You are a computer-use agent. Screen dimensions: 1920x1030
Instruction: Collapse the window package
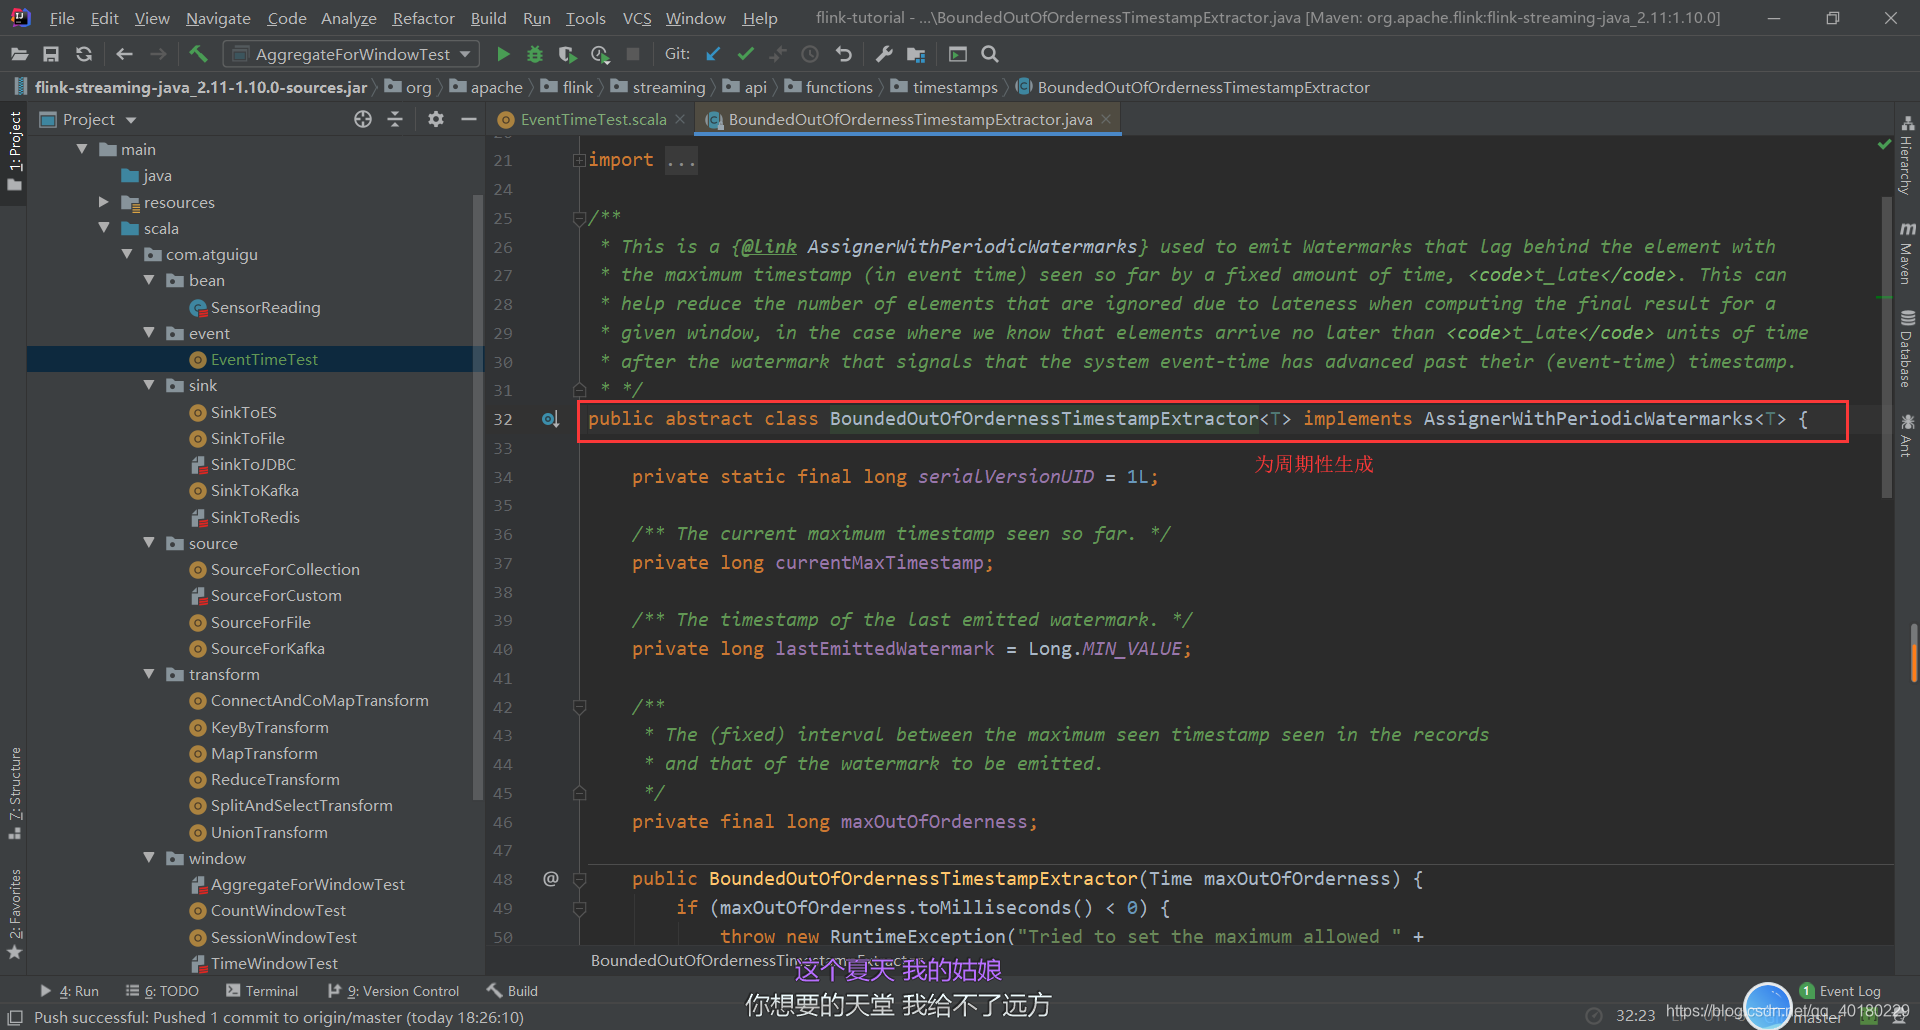149,858
